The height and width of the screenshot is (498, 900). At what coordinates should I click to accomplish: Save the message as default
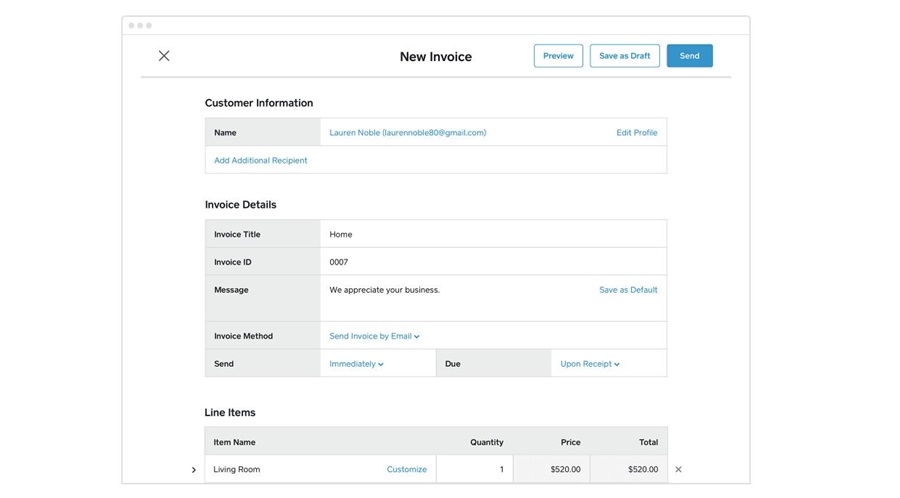click(628, 290)
